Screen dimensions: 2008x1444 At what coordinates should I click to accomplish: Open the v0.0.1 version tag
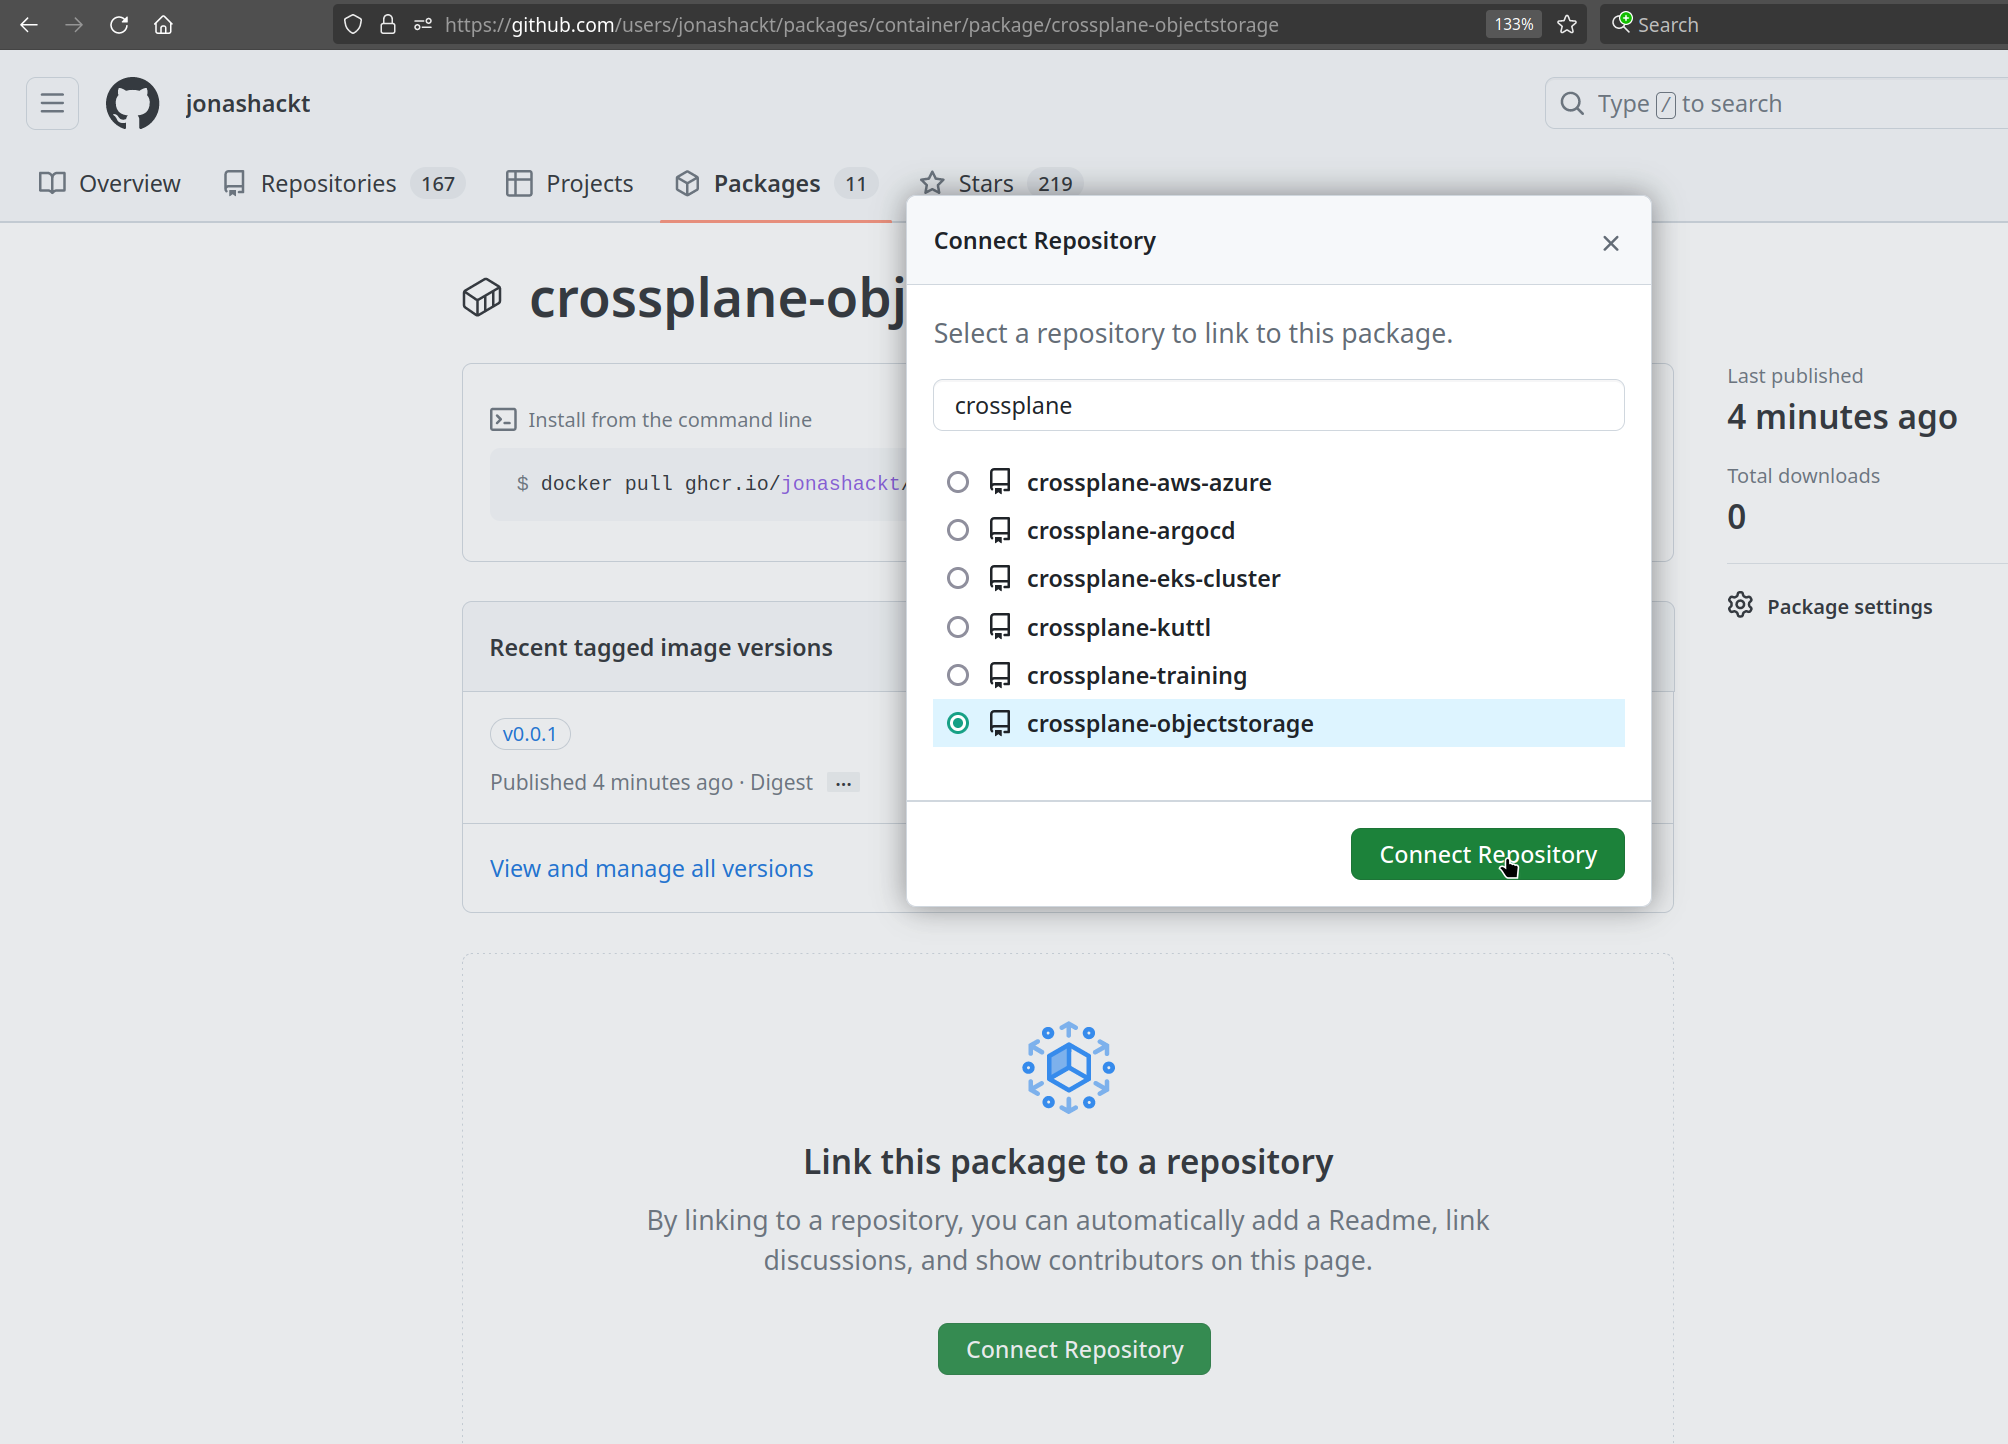click(x=530, y=734)
